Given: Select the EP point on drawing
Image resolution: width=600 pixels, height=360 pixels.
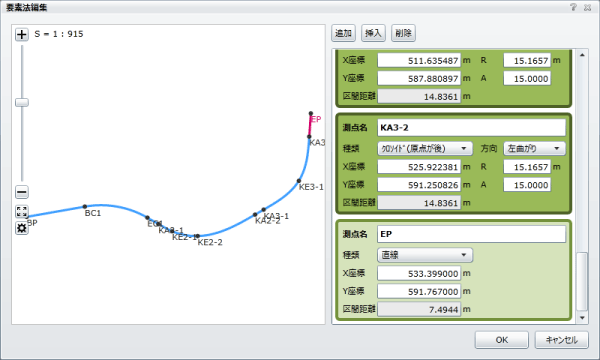Looking at the screenshot, I should click(x=311, y=114).
